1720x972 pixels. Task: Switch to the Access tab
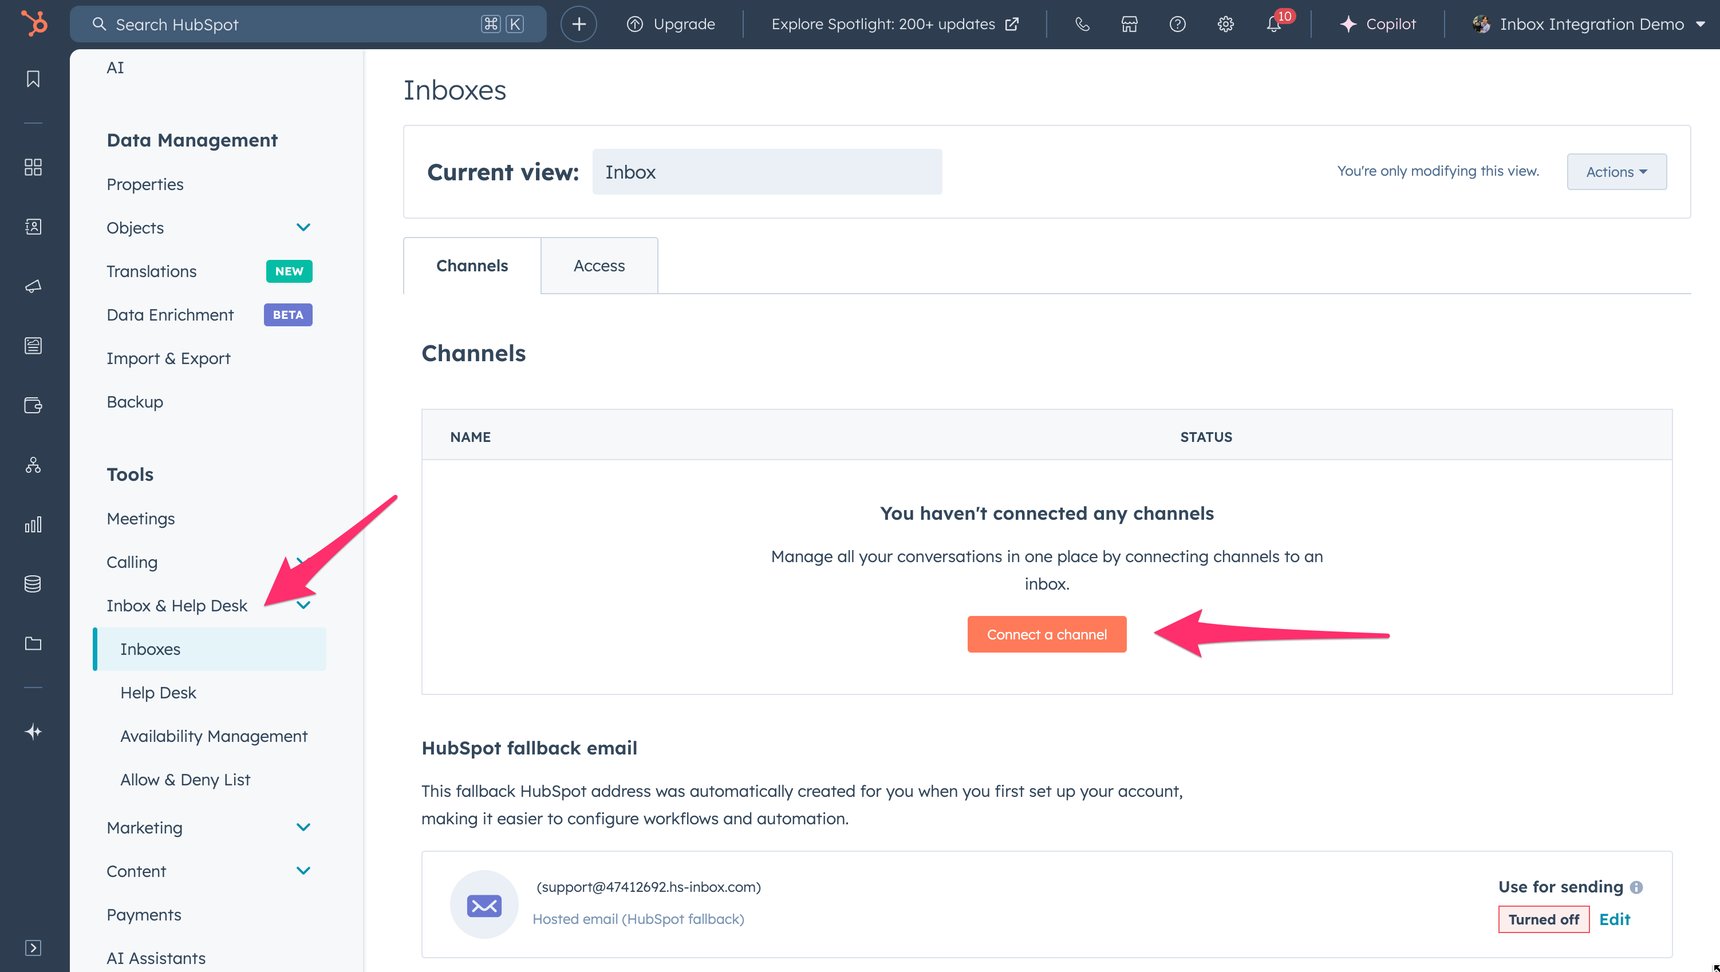click(x=598, y=265)
